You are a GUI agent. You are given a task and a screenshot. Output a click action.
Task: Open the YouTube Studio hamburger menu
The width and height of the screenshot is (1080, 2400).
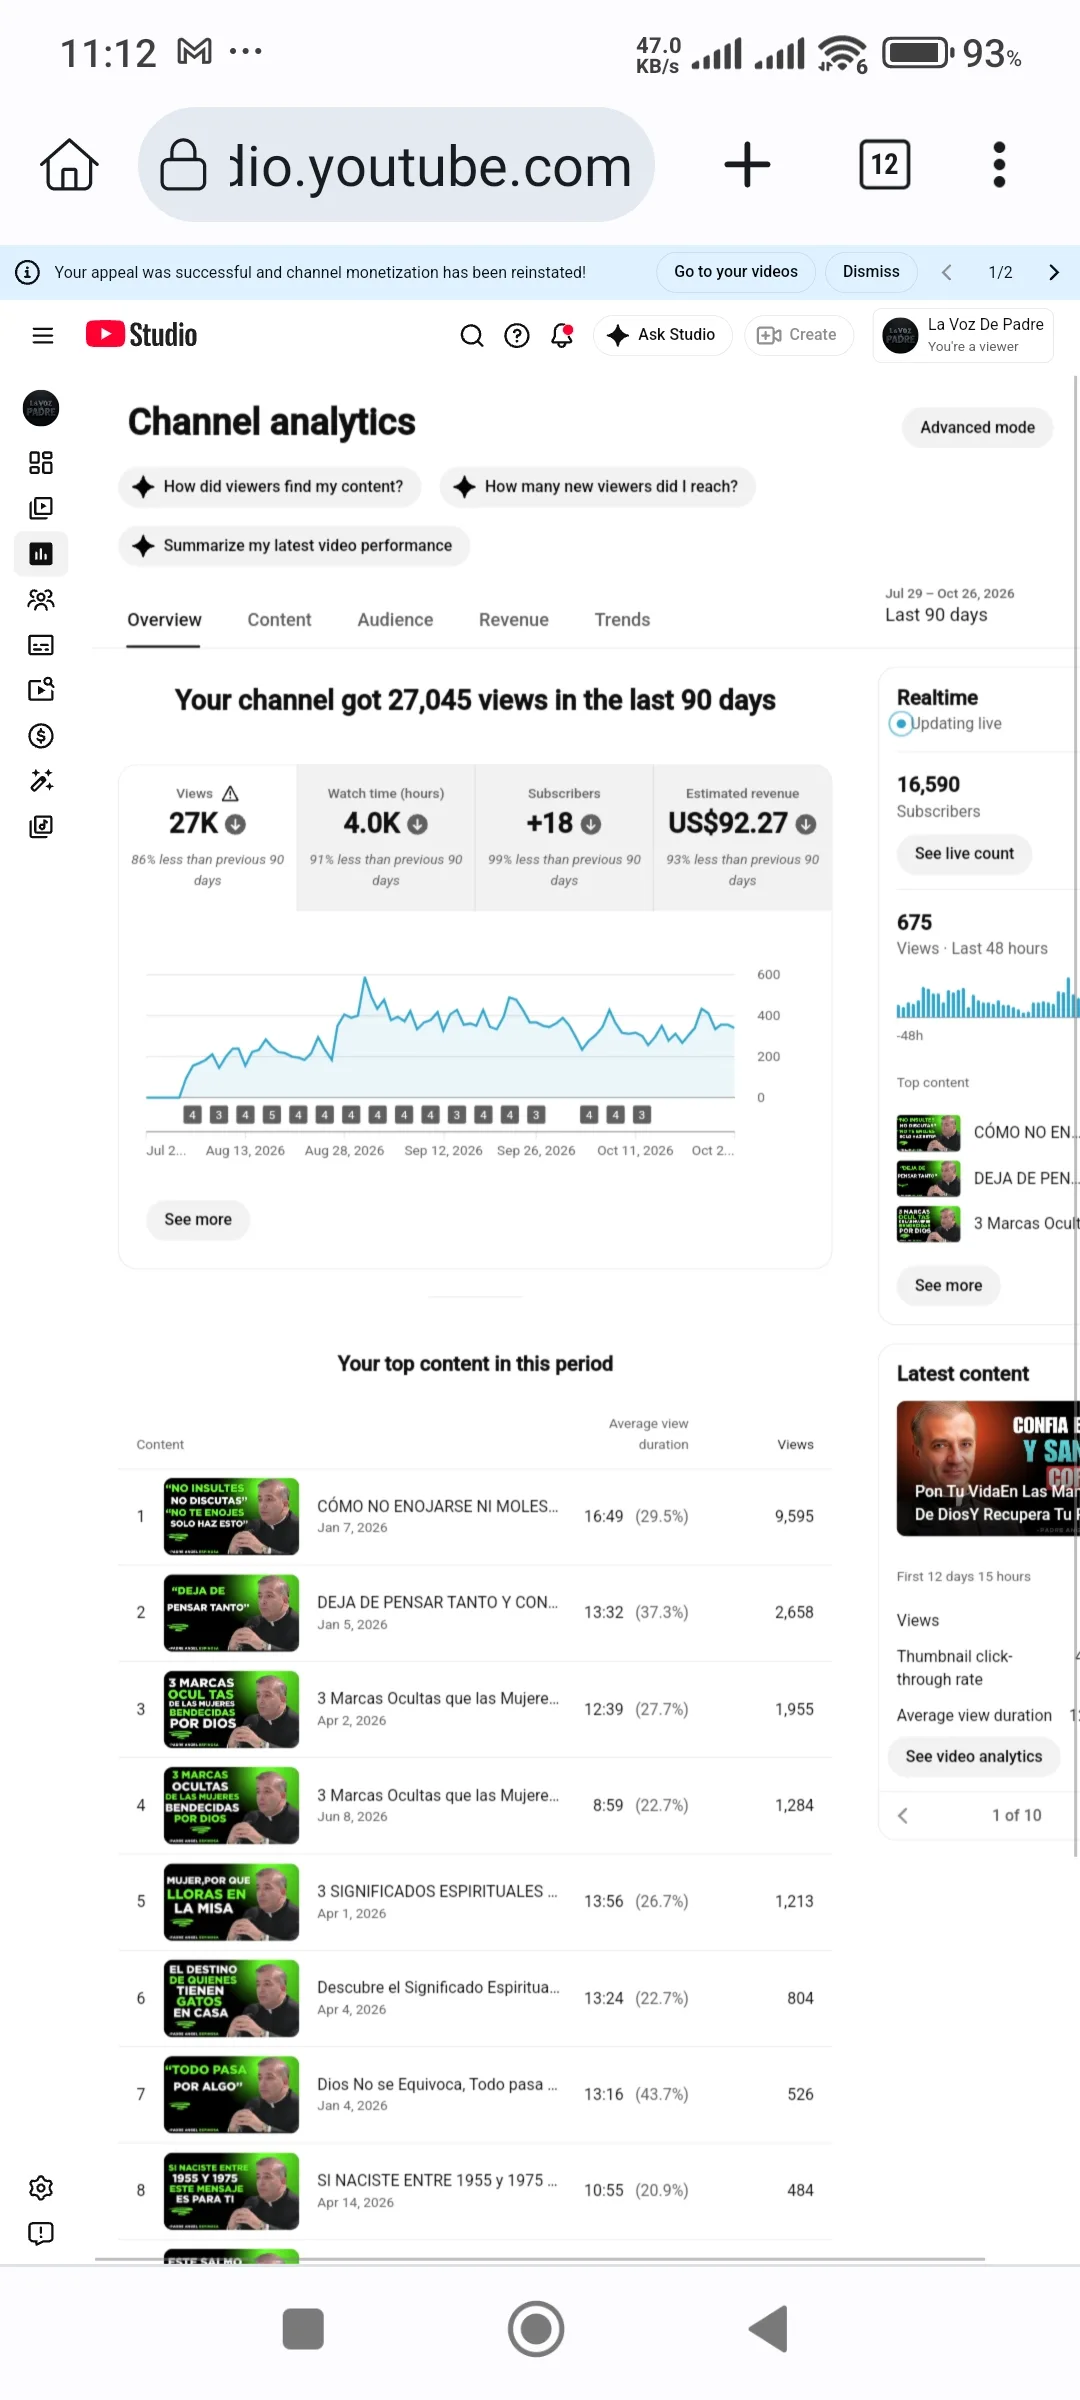(42, 336)
